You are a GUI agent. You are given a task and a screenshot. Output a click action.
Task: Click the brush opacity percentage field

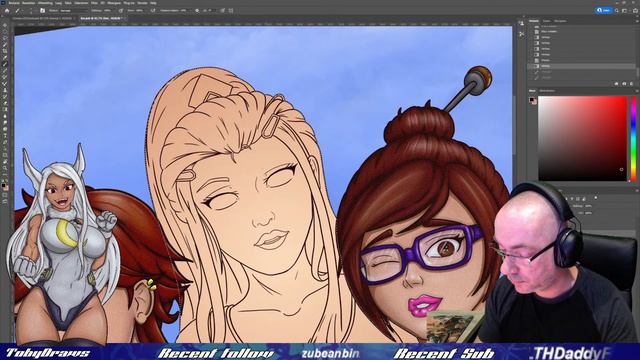[108, 11]
